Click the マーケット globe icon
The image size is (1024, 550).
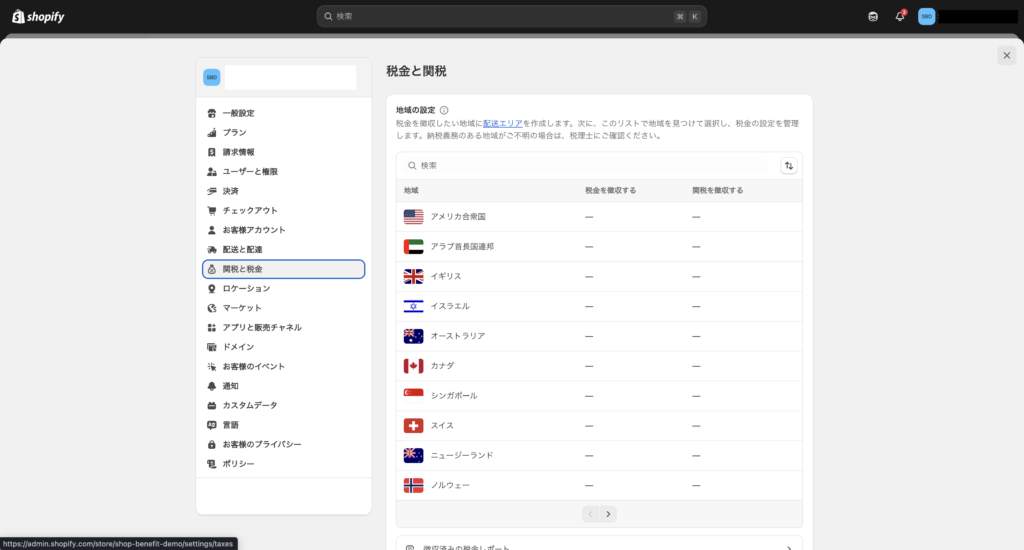coord(212,308)
